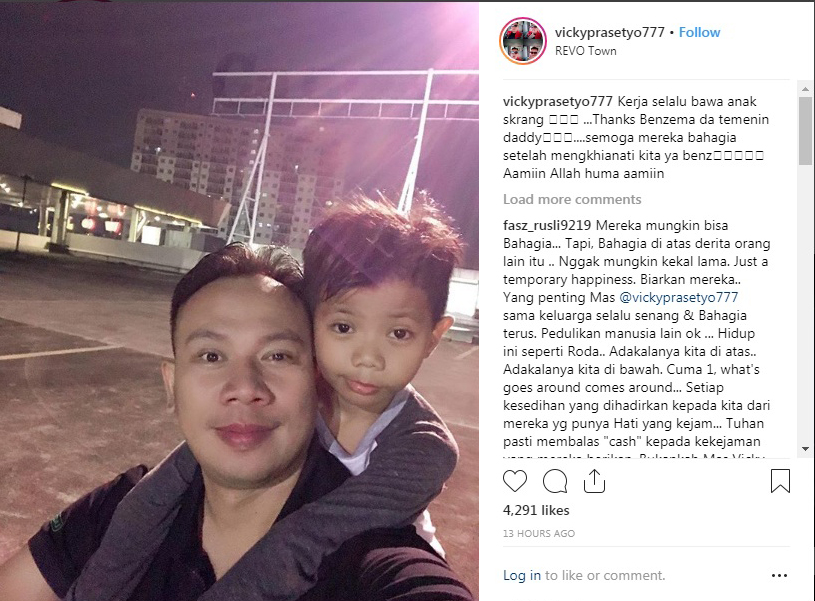Open vickyprasetyo777's profile picture
Screen dimensions: 815x601
click(x=523, y=41)
